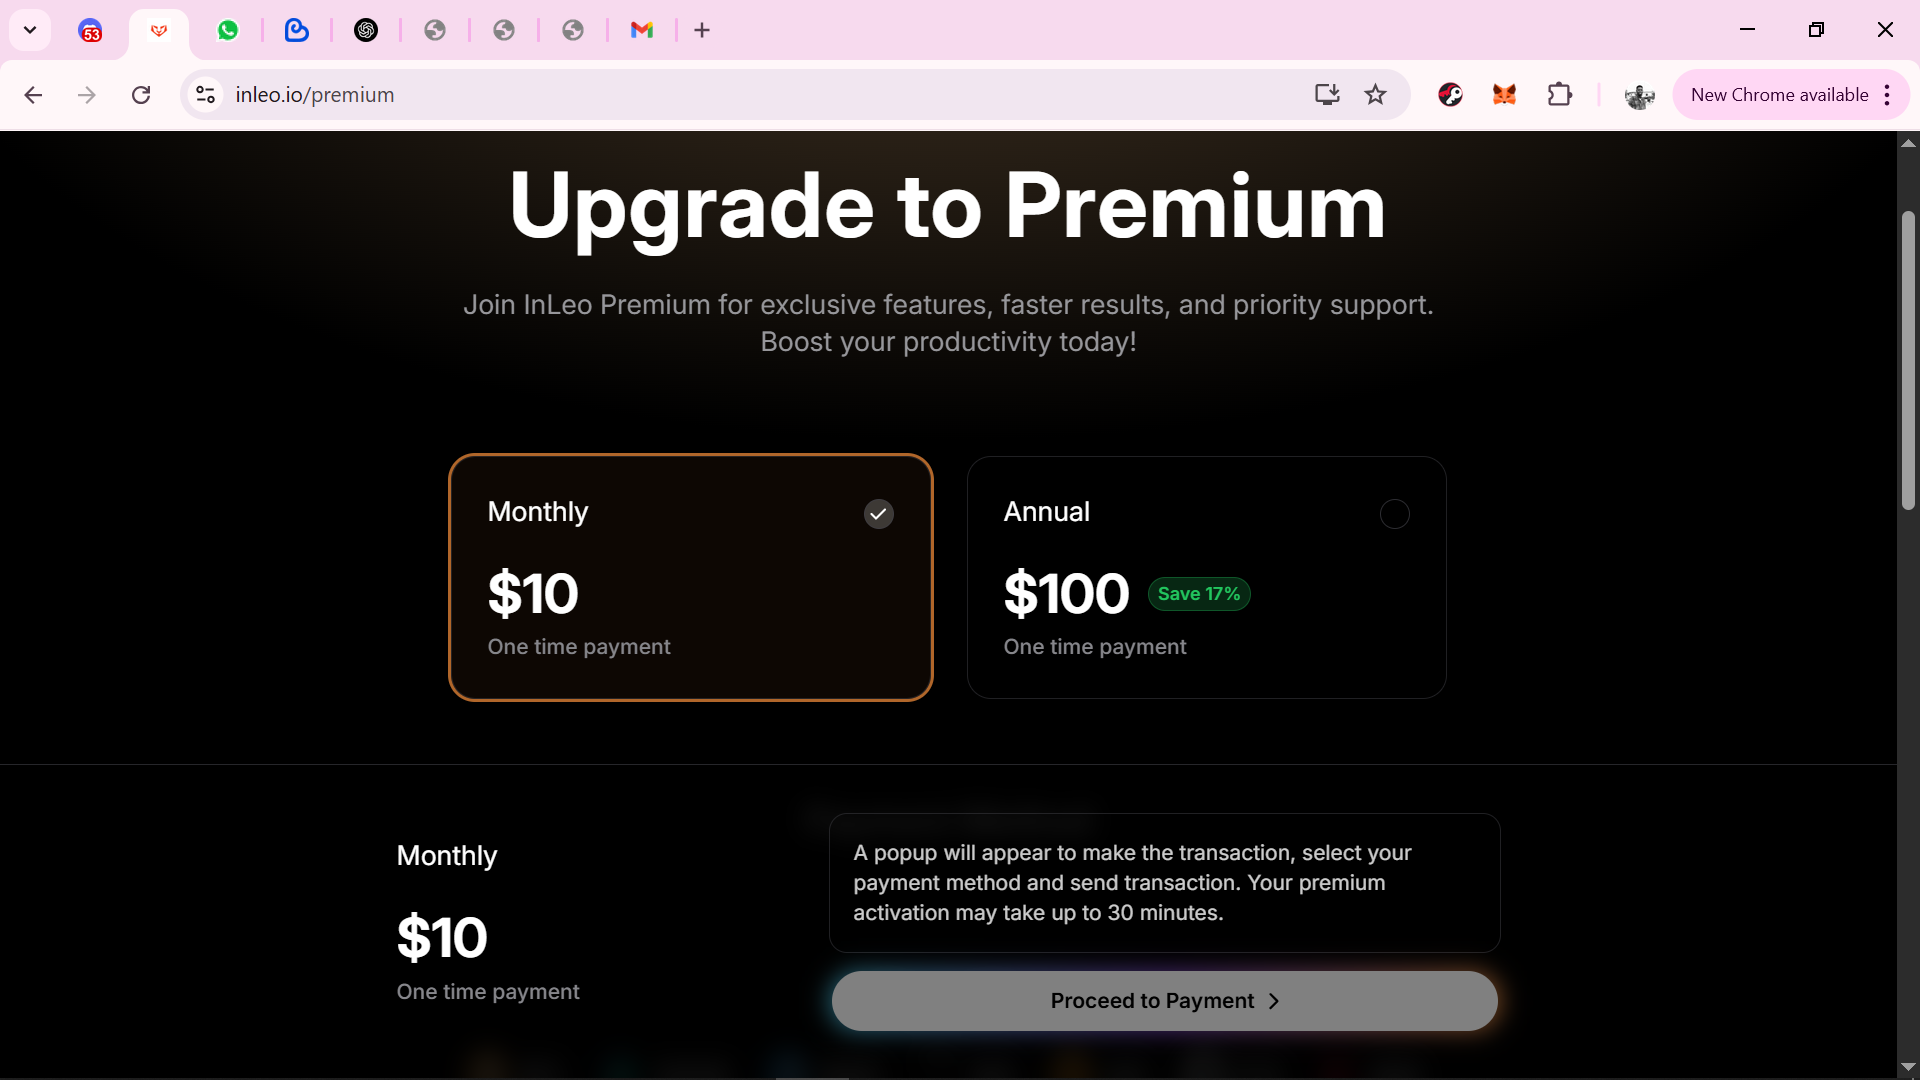Open a new tab
Viewport: 1920px width, 1080px height.
click(x=702, y=30)
